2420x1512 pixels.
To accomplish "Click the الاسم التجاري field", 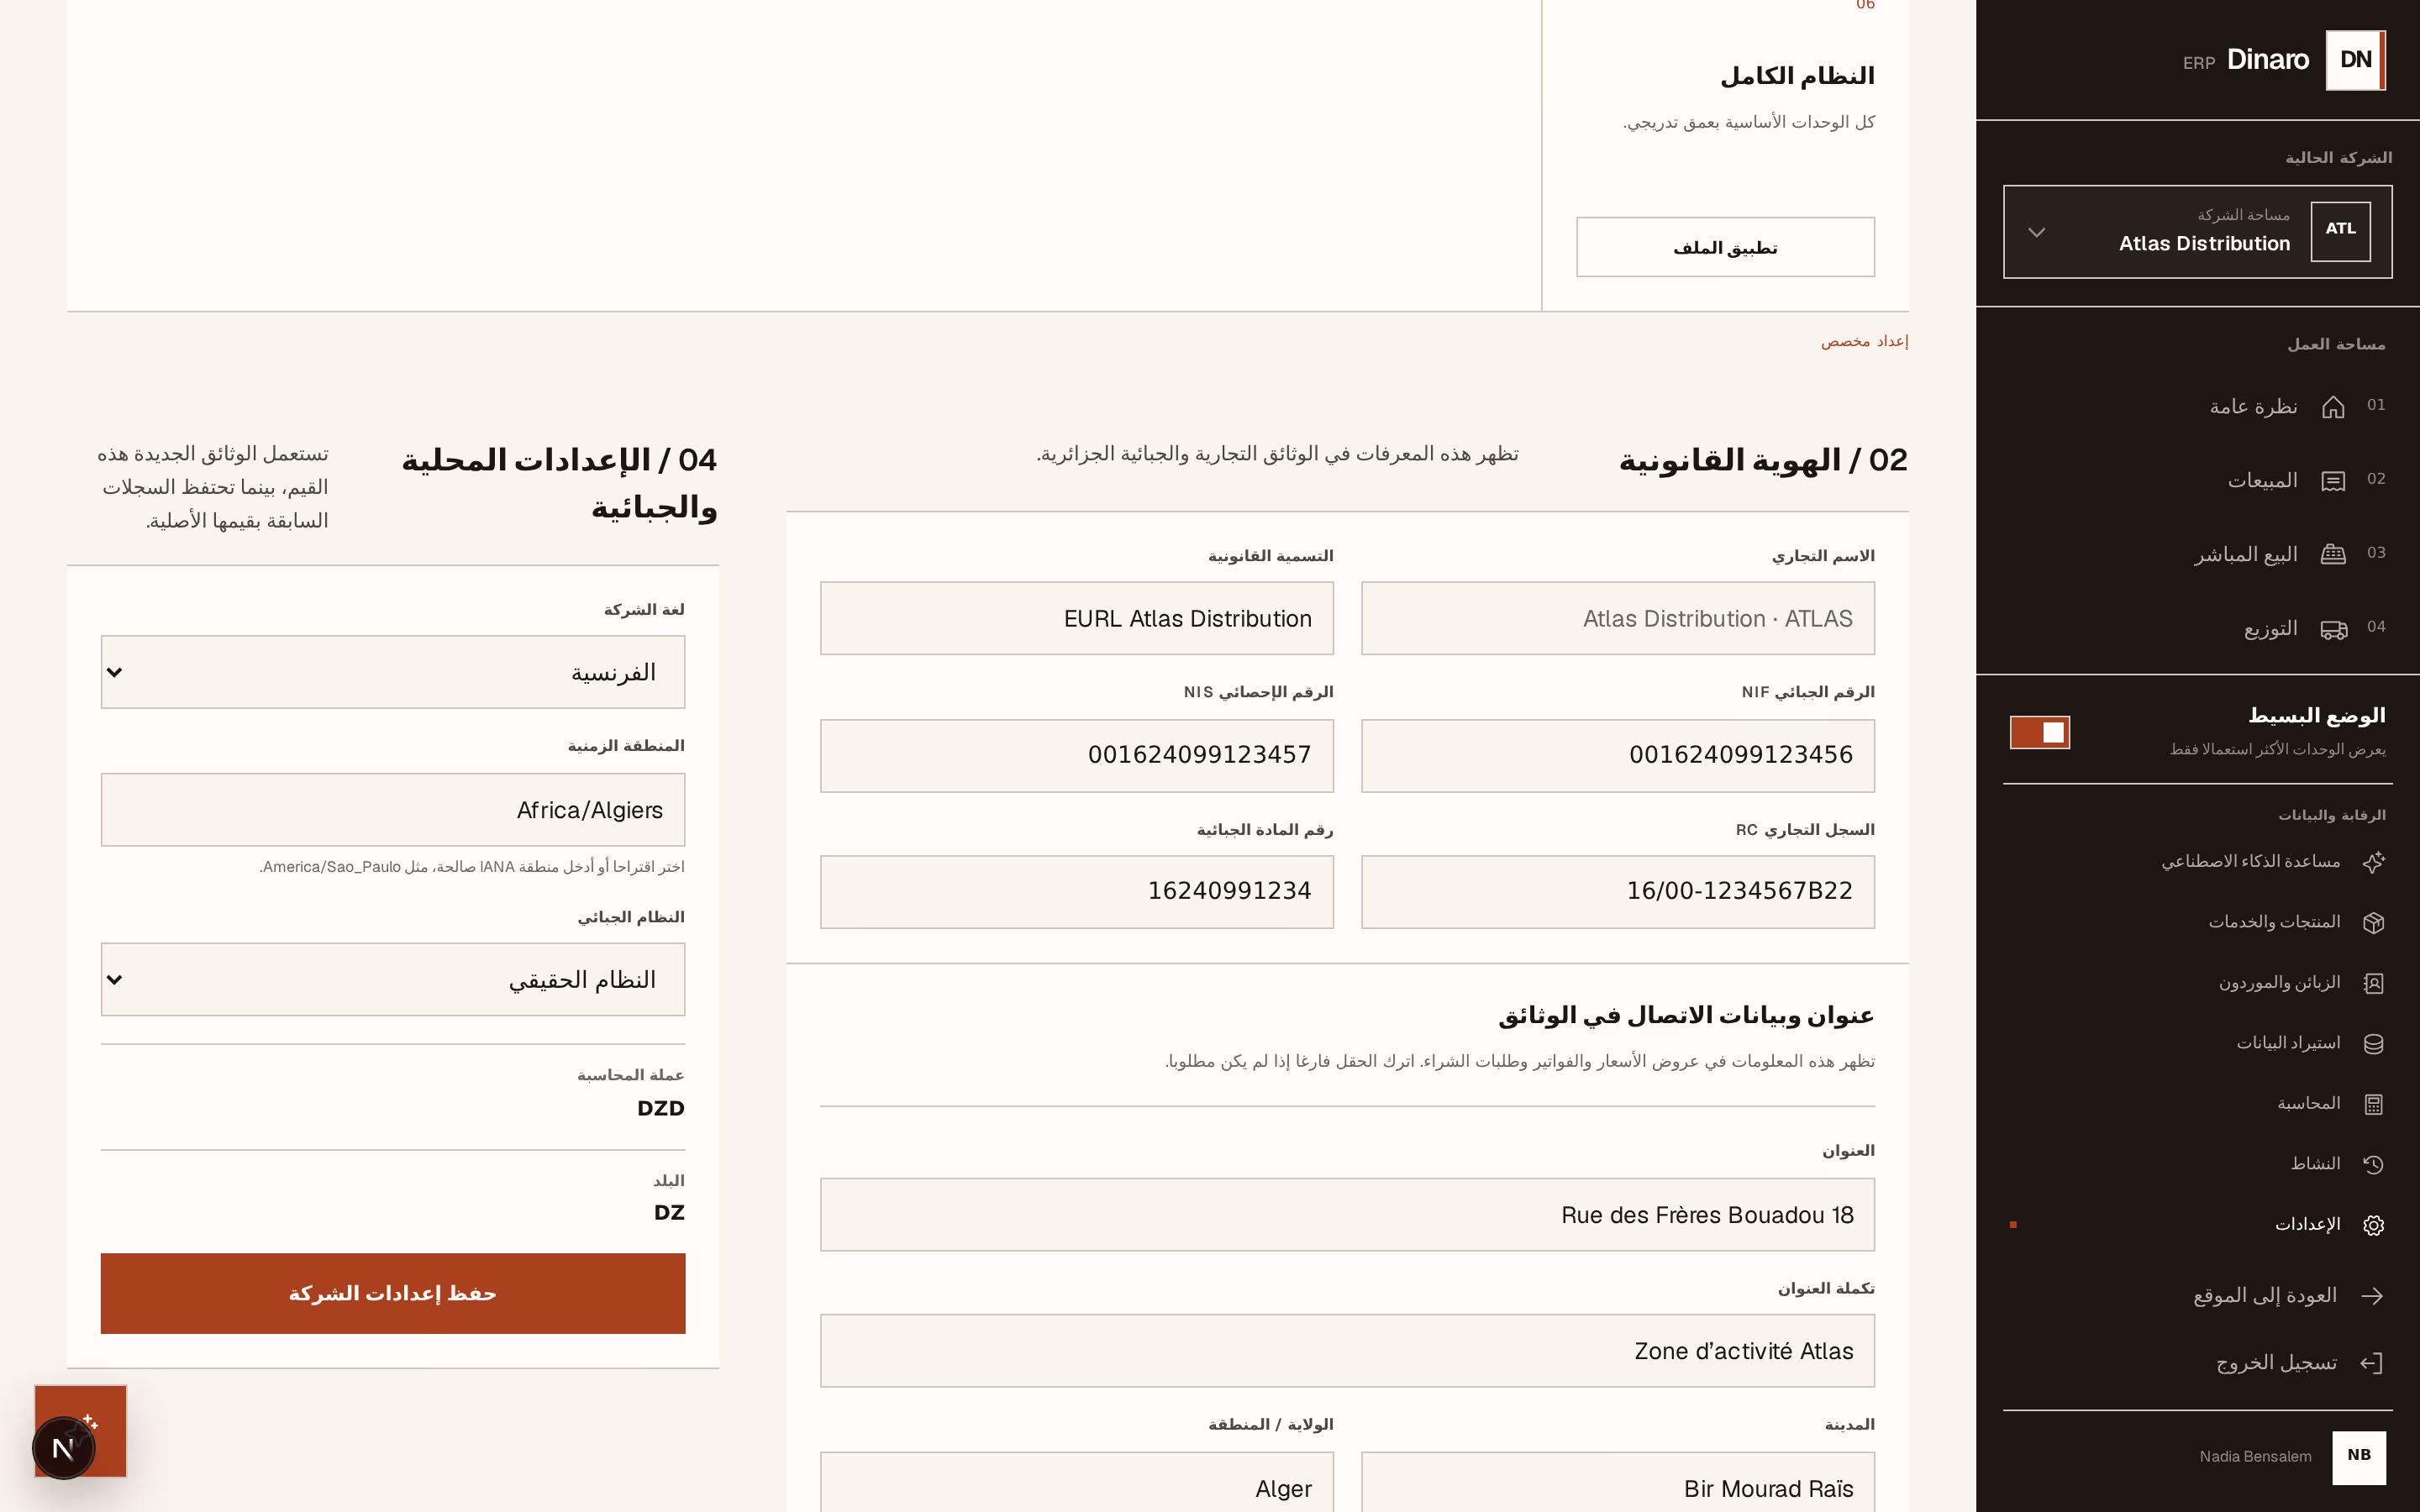I will (x=1617, y=619).
